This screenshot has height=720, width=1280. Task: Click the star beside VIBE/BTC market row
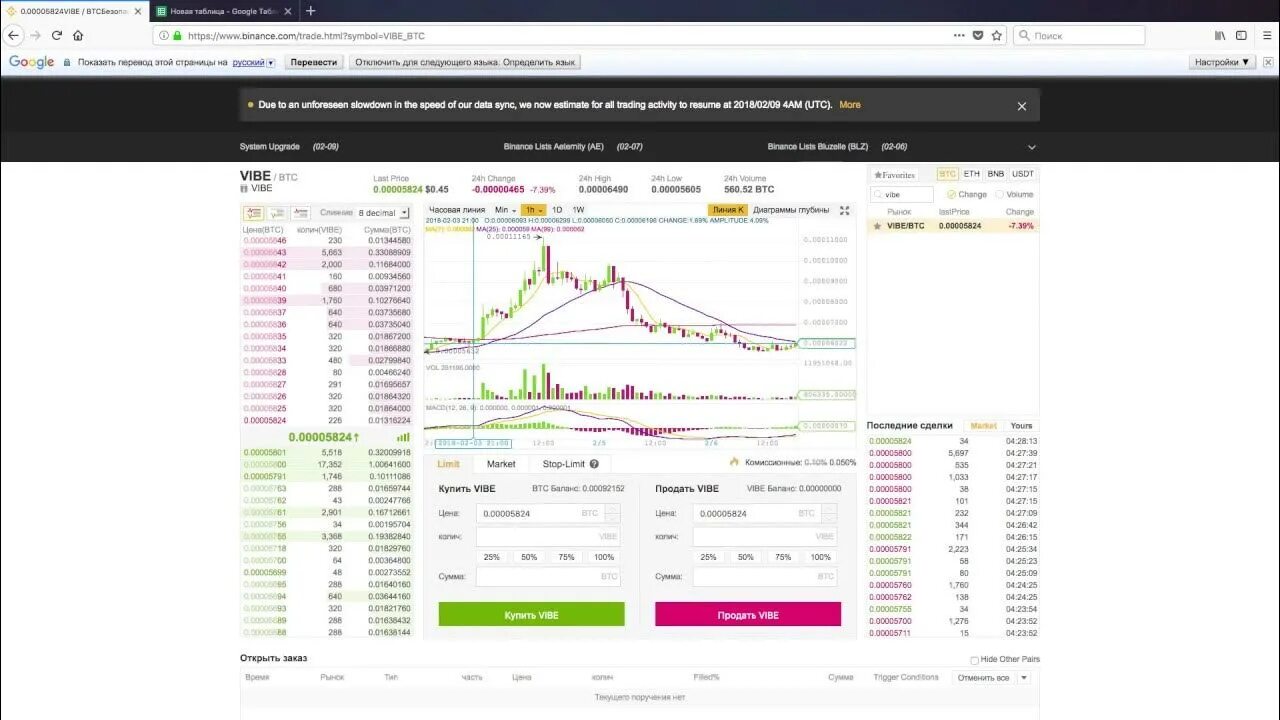(878, 226)
